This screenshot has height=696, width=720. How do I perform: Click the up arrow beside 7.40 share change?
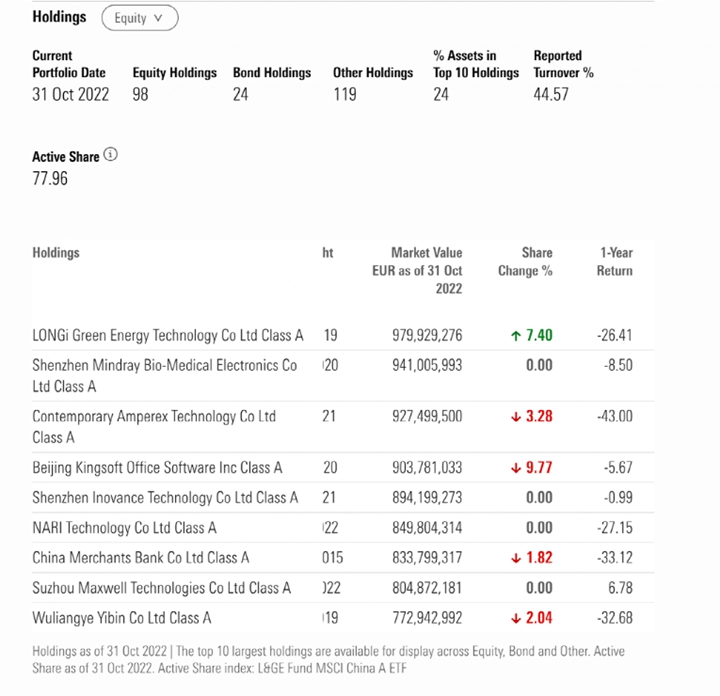click(x=516, y=336)
